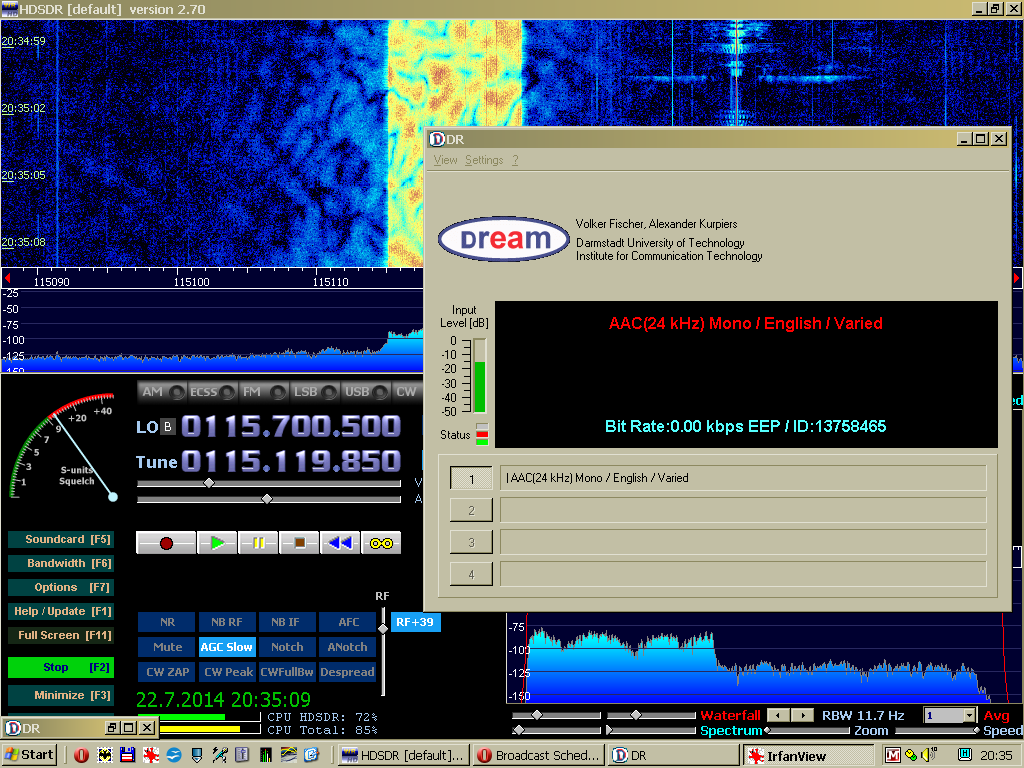
Task: Rewind playback with the blue double-arrow button
Action: [340, 543]
